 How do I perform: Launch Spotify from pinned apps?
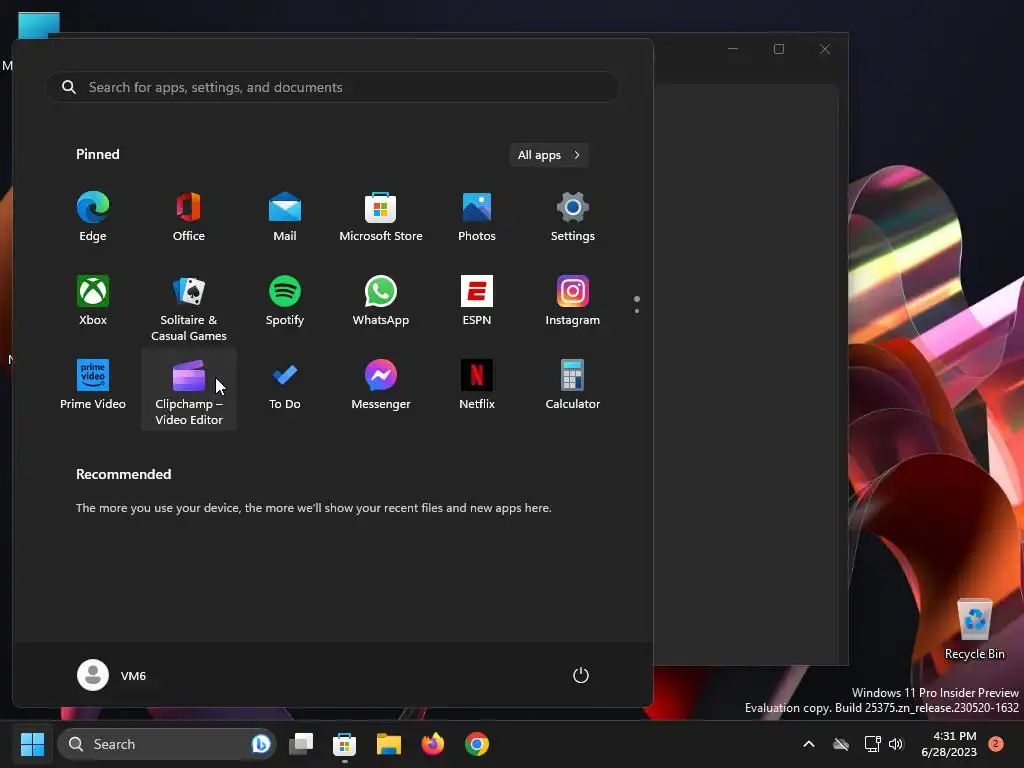click(x=285, y=300)
